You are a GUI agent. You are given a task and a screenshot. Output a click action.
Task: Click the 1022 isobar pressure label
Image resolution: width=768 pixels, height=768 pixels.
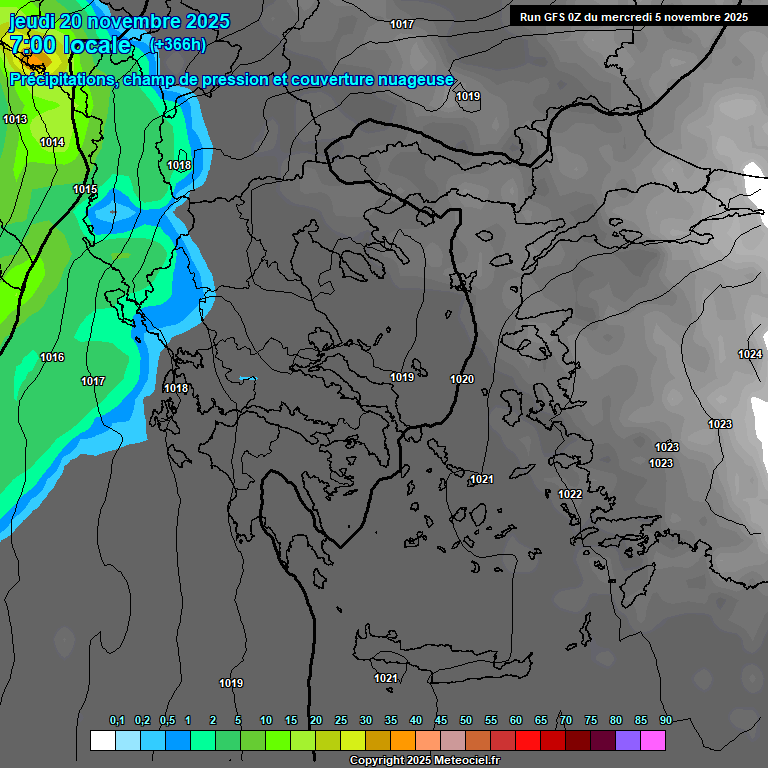coord(570,494)
